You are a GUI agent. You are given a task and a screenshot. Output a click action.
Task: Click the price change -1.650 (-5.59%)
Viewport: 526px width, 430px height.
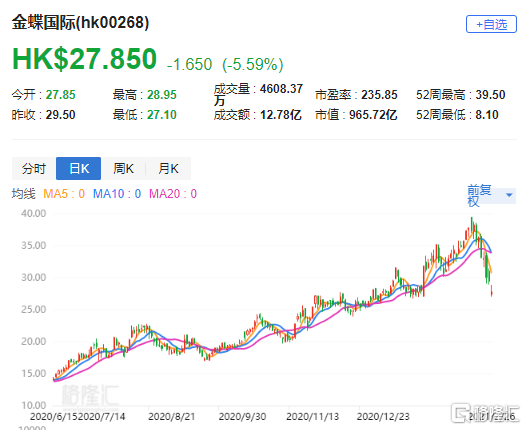pos(225,64)
